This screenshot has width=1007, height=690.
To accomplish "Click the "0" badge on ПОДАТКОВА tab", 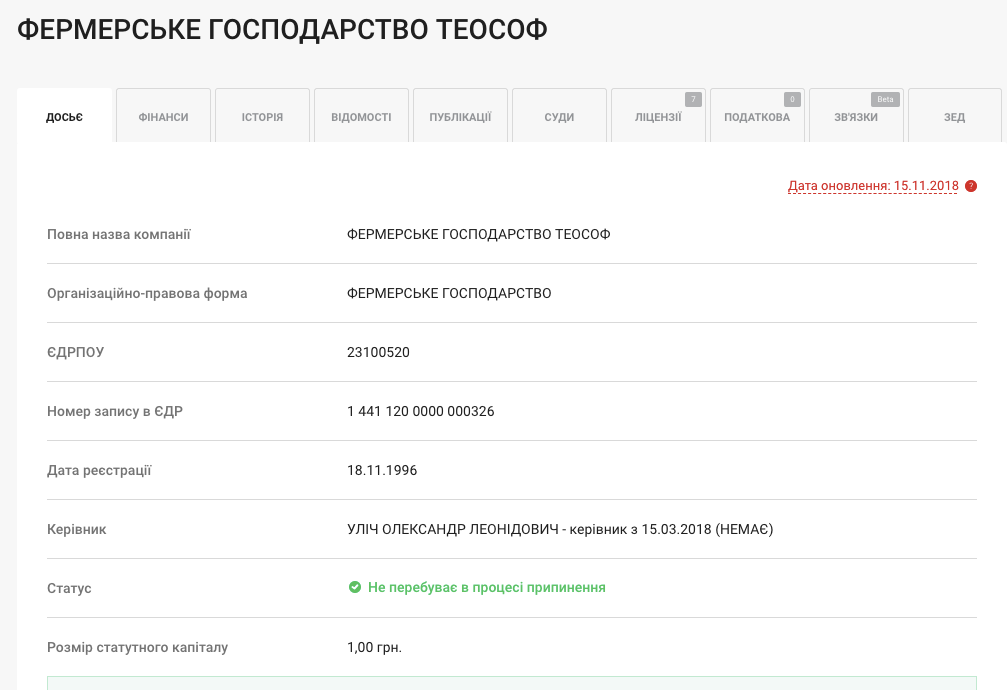I will [x=791, y=99].
